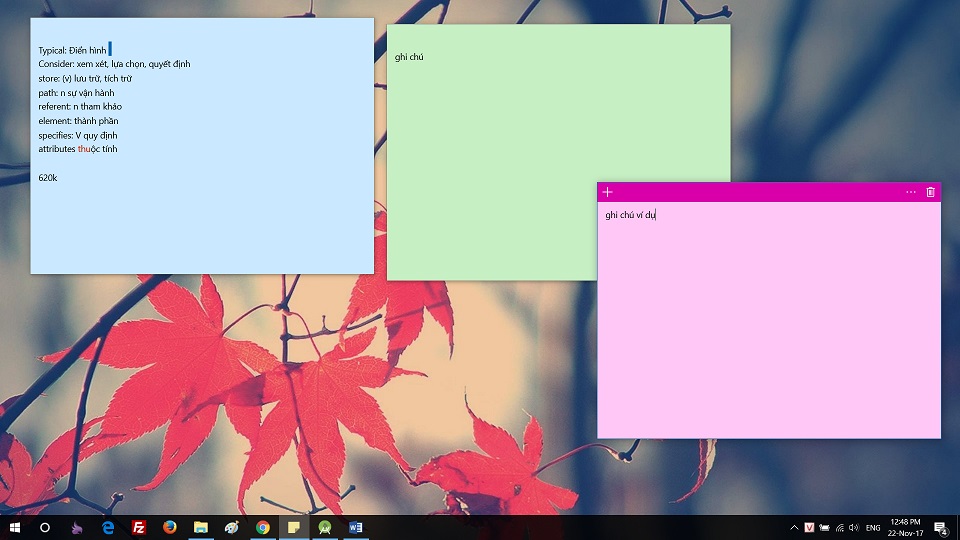
Task: Place cursor after "ghi chú ví dụ" text
Action: coord(657,215)
